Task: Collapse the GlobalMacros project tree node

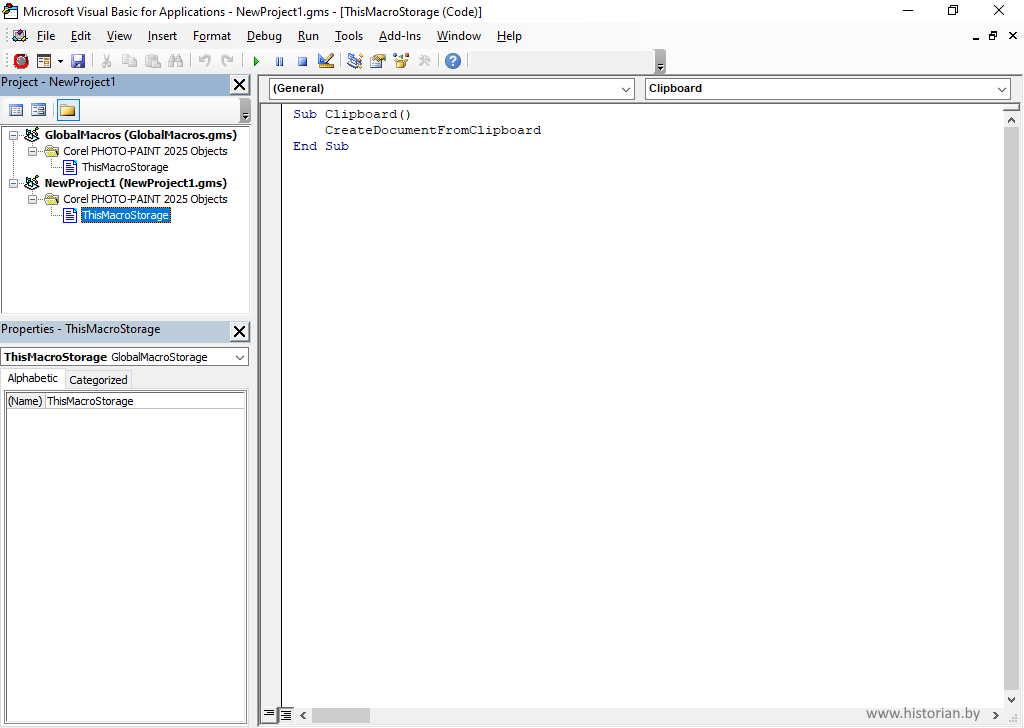Action: tap(13, 135)
